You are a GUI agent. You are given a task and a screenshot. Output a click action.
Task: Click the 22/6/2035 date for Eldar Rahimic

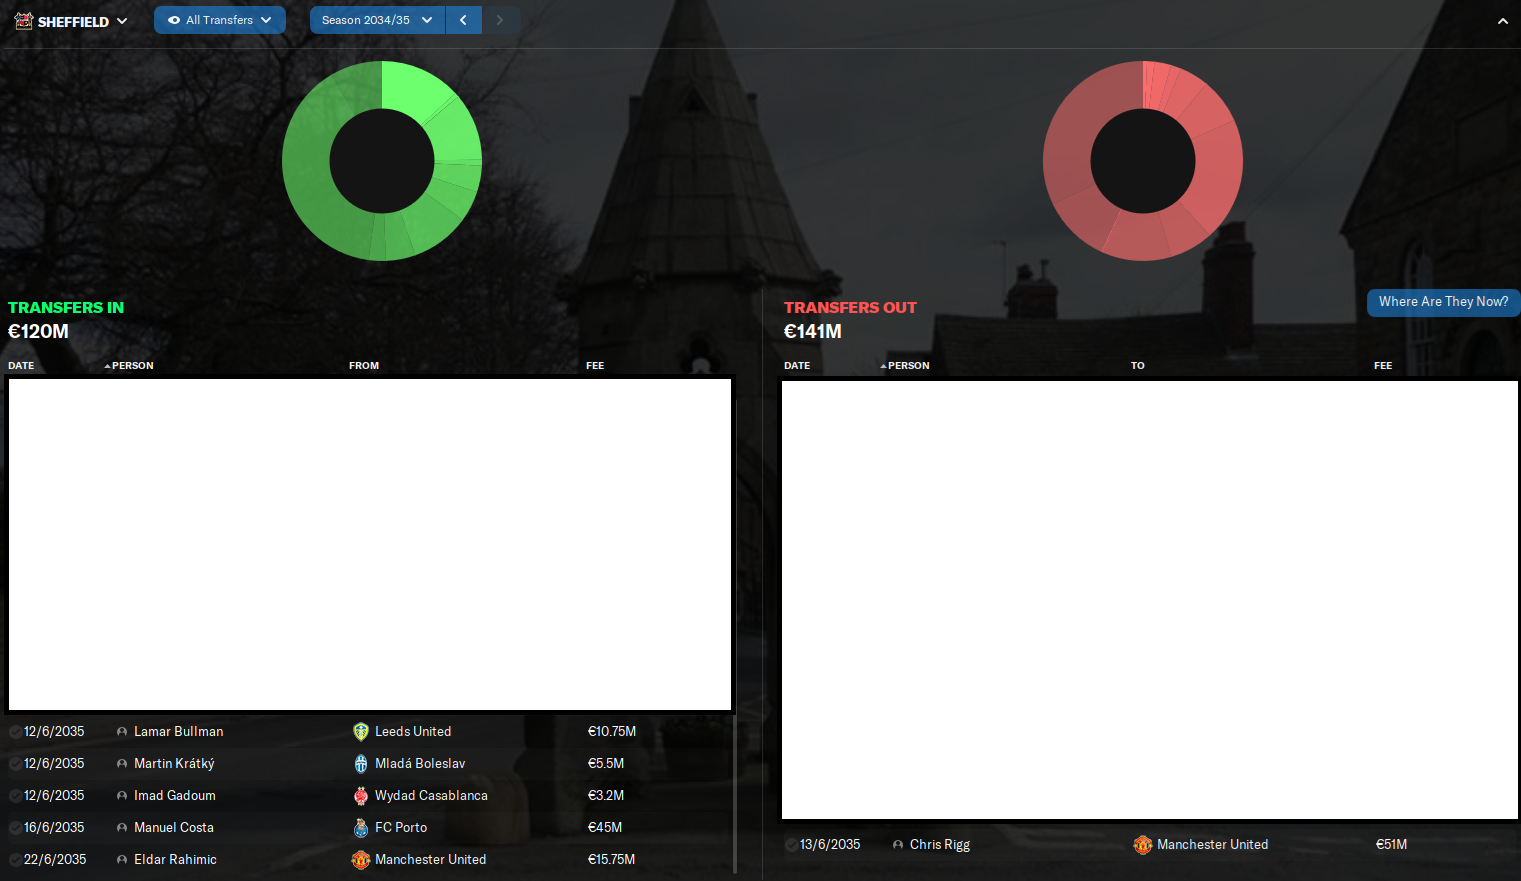tap(55, 860)
